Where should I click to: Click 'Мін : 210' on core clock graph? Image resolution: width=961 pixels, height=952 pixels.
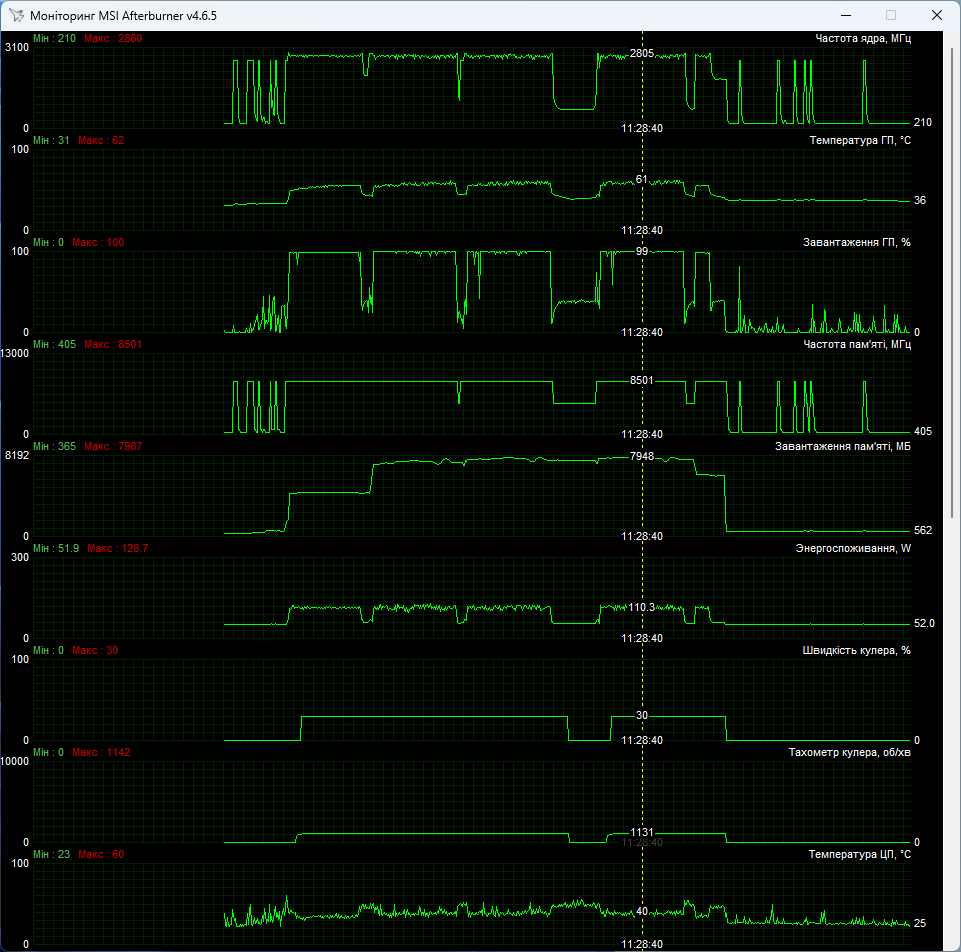(x=55, y=39)
